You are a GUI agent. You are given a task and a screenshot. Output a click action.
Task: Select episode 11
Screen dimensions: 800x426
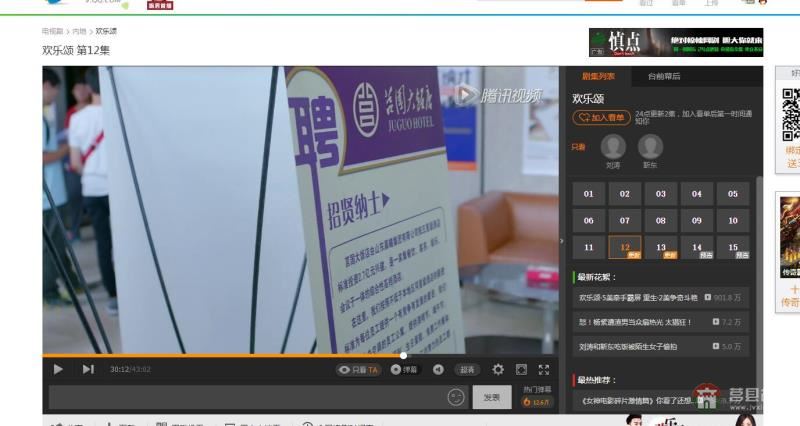click(x=589, y=247)
